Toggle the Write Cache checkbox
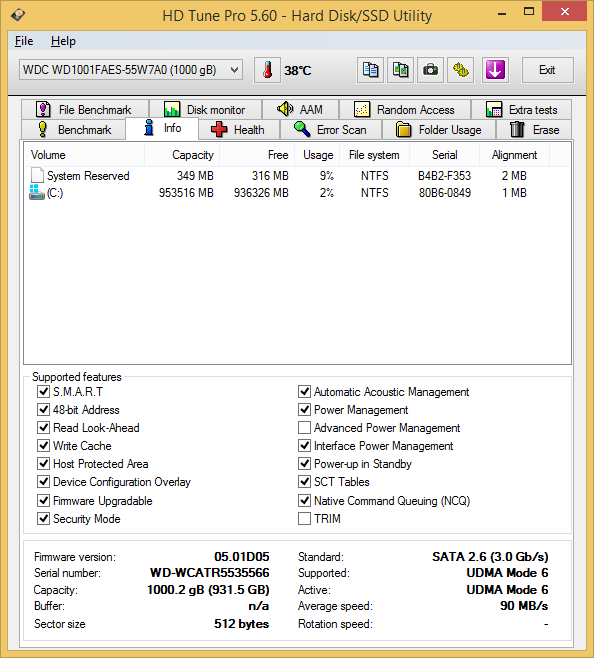 click(43, 446)
